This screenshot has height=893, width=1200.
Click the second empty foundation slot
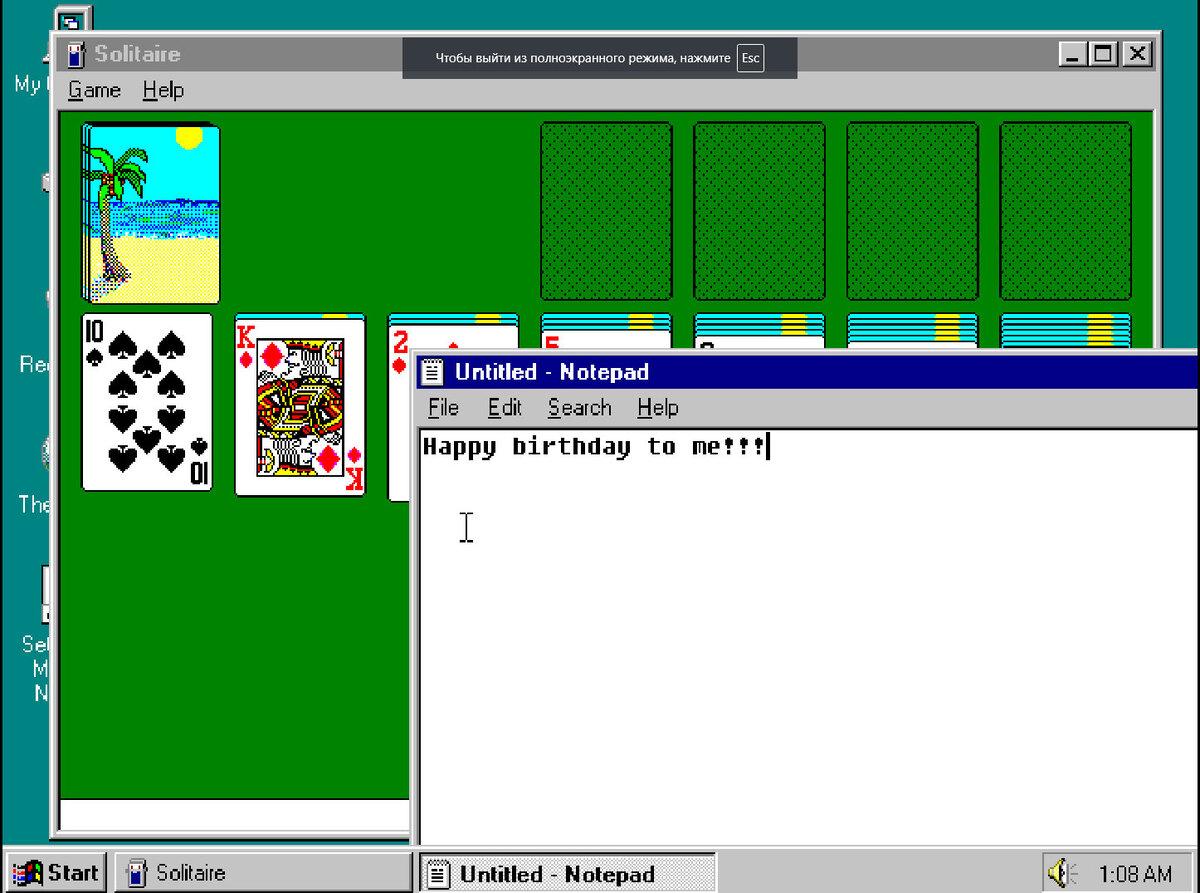759,211
